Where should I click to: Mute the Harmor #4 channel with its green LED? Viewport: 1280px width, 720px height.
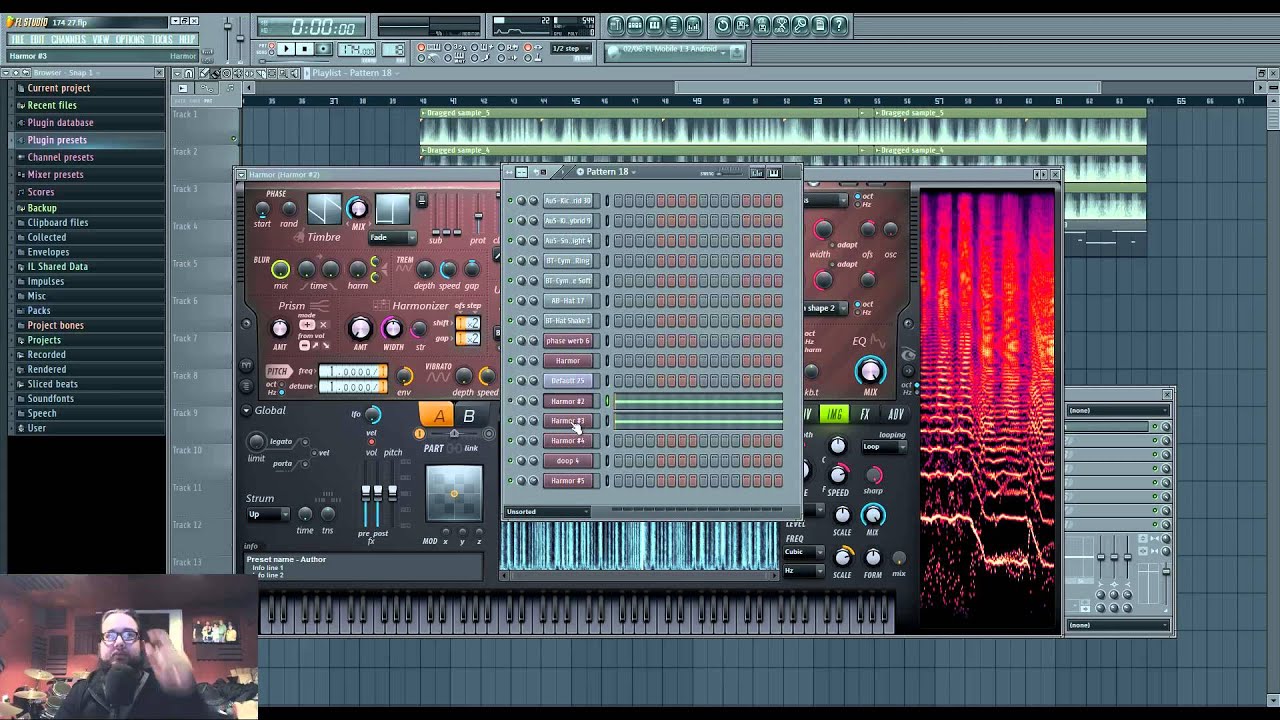click(x=510, y=441)
